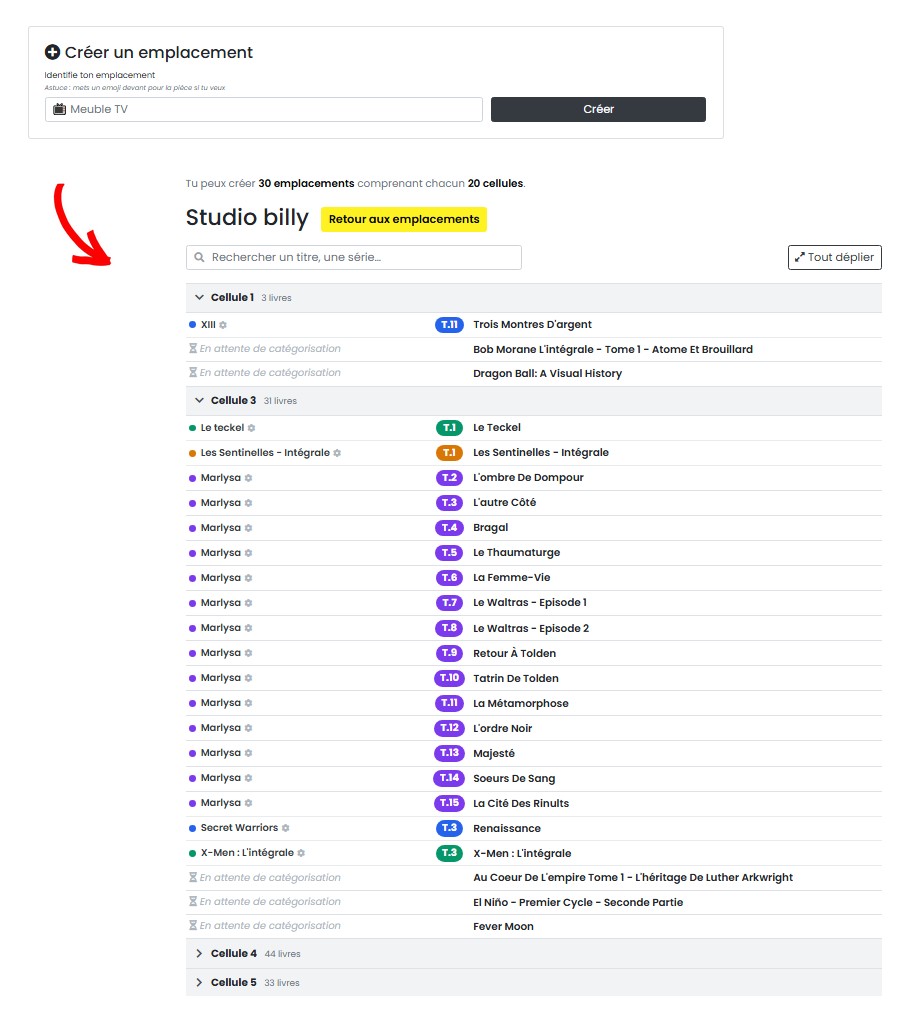Open the Les Sentinelles - Intégrale series link

(x=265, y=453)
